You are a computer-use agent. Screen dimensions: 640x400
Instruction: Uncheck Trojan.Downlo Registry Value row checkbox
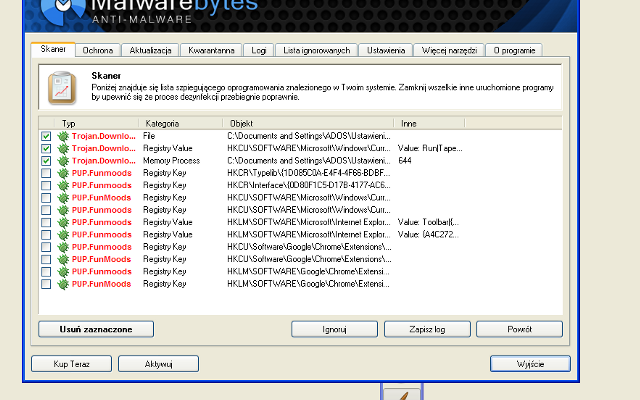click(46, 149)
